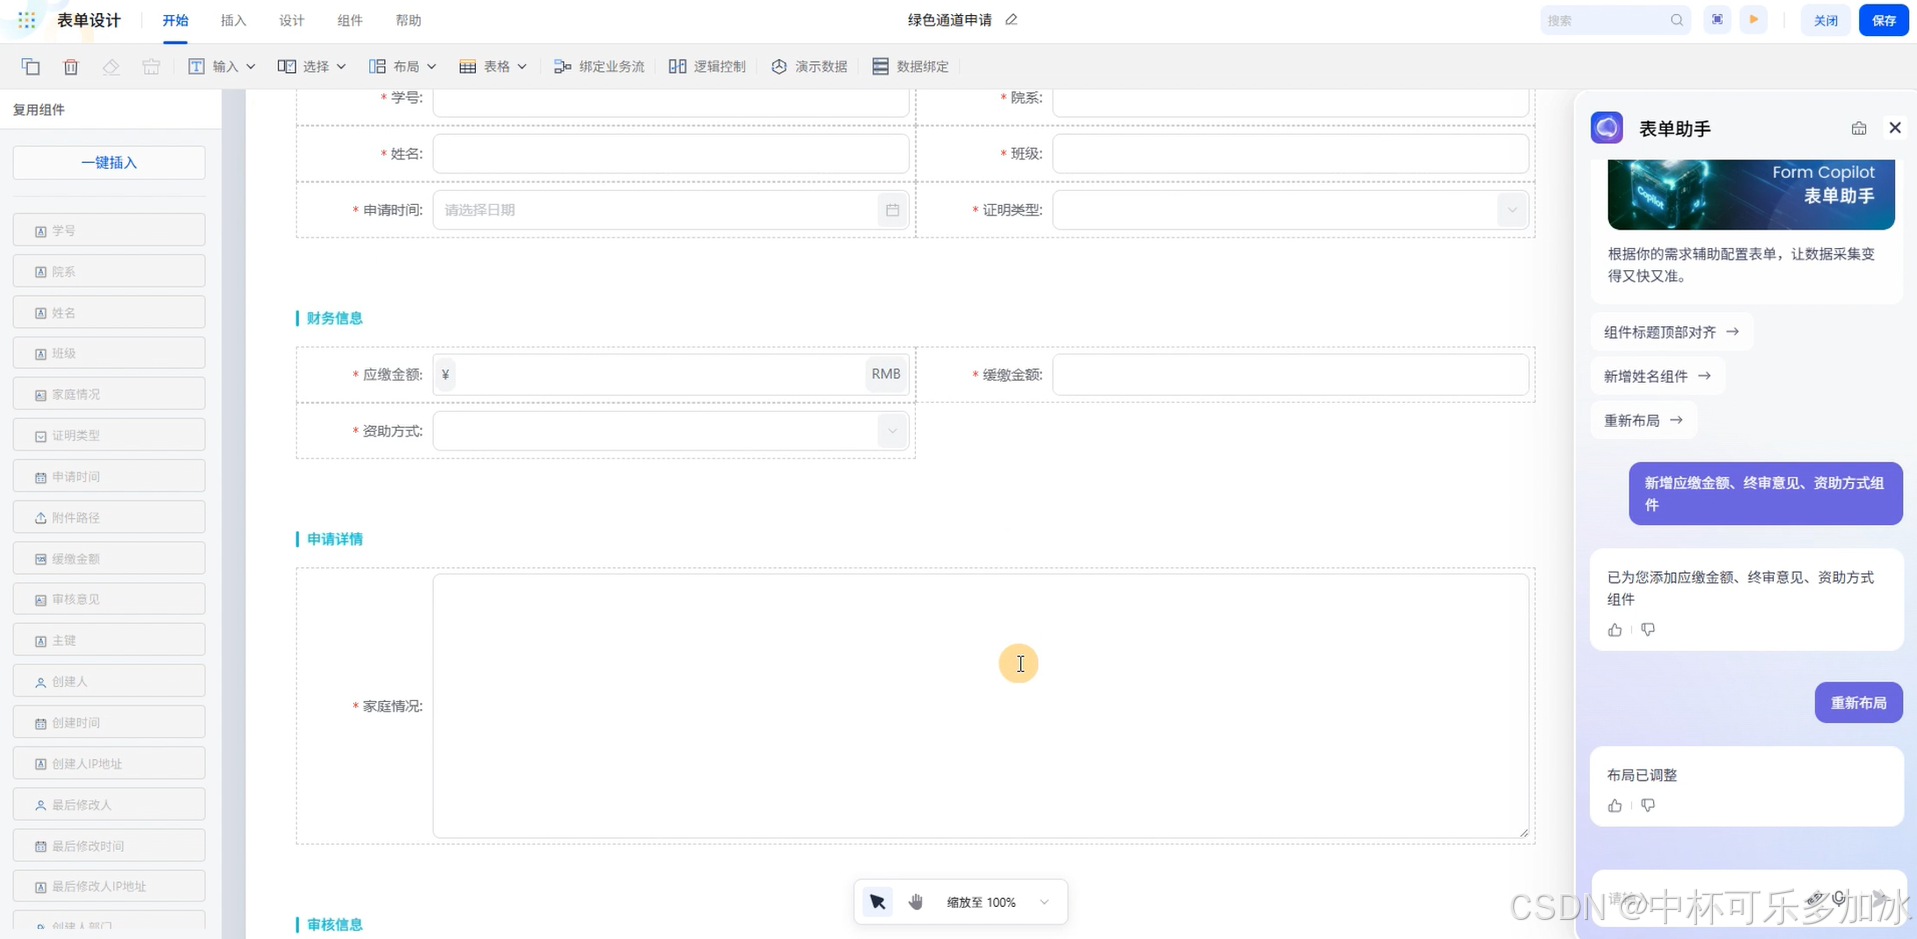The image size is (1917, 939).
Task: Open the 表格 dropdown
Action: tap(493, 67)
